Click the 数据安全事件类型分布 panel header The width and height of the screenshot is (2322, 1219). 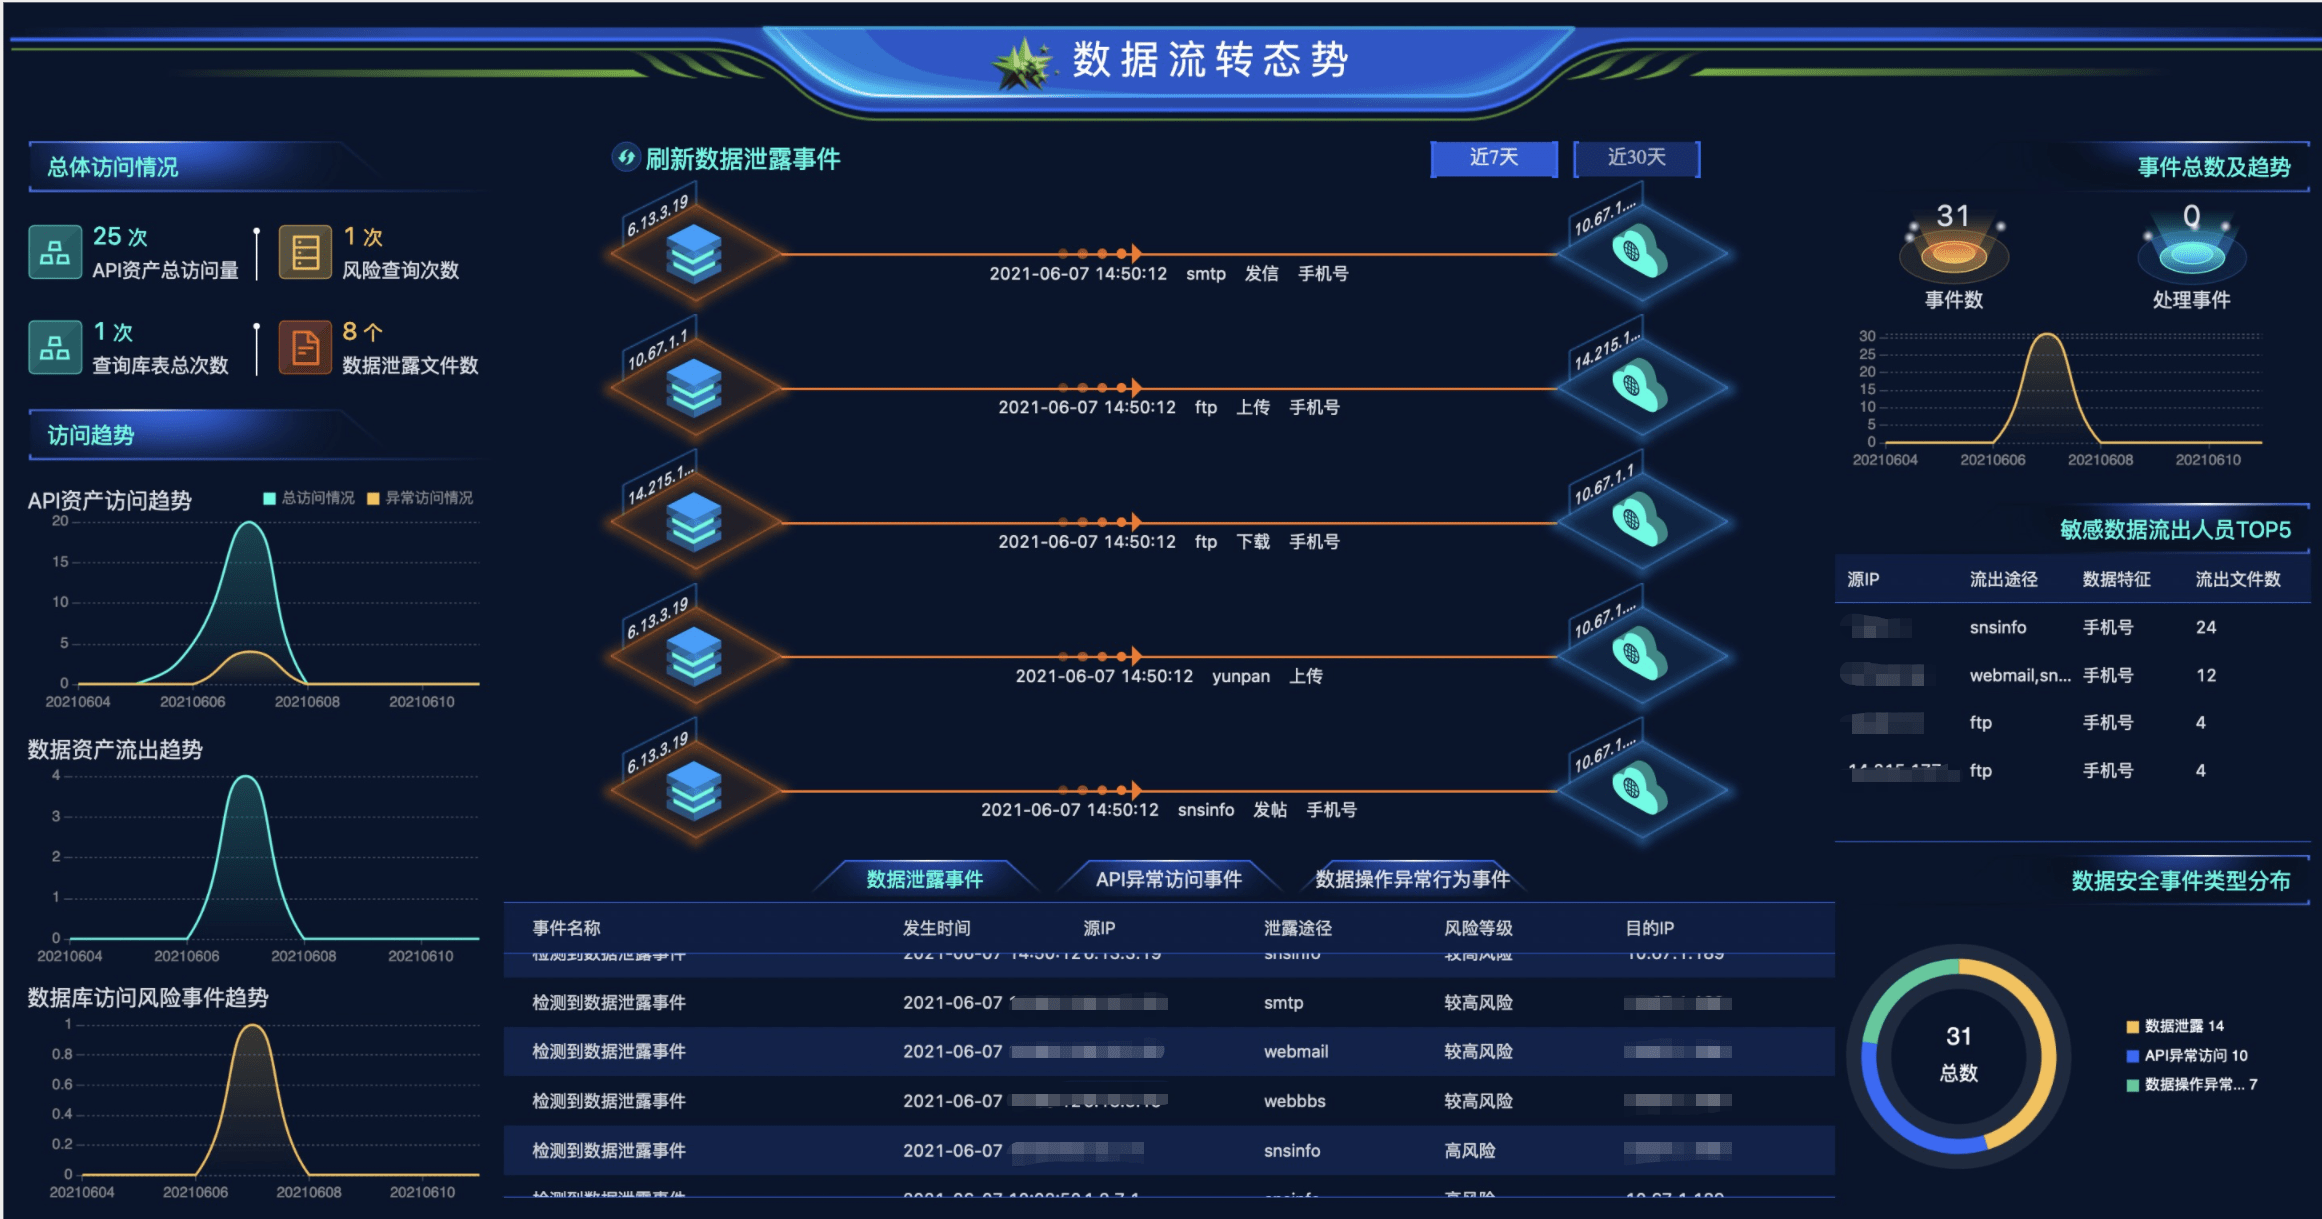pos(2181,881)
